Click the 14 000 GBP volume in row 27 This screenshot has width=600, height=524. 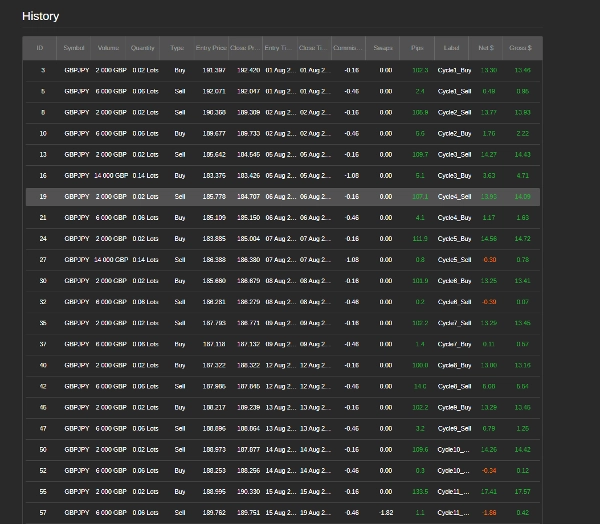click(x=111, y=260)
